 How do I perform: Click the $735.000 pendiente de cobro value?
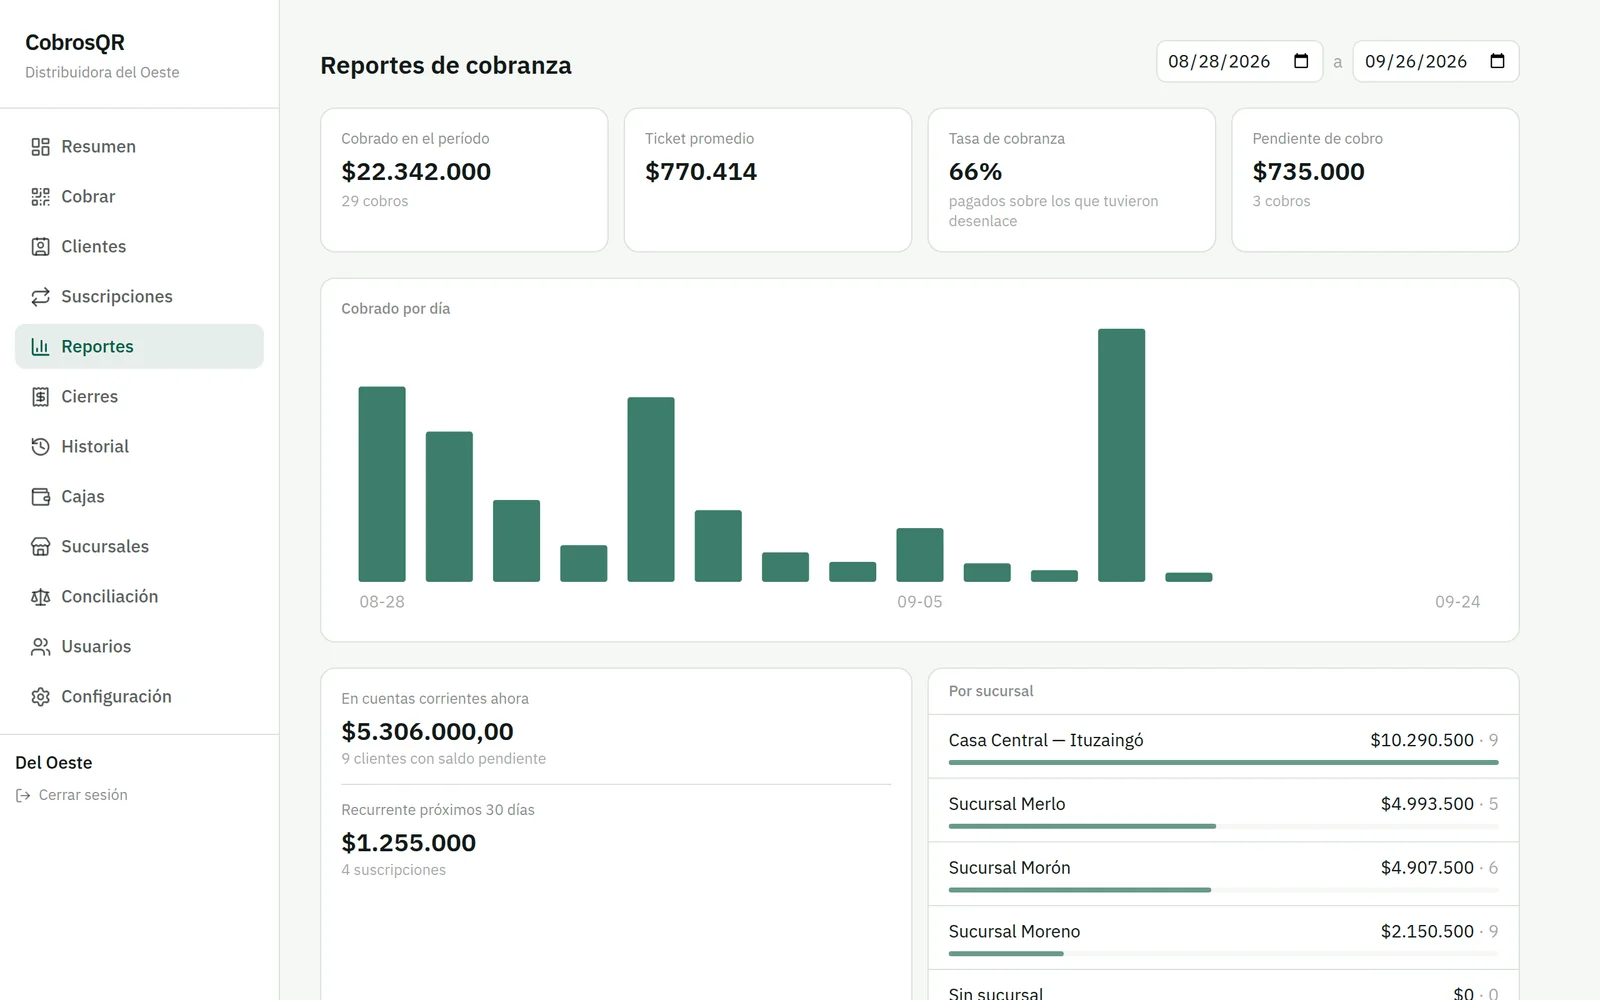point(1308,172)
